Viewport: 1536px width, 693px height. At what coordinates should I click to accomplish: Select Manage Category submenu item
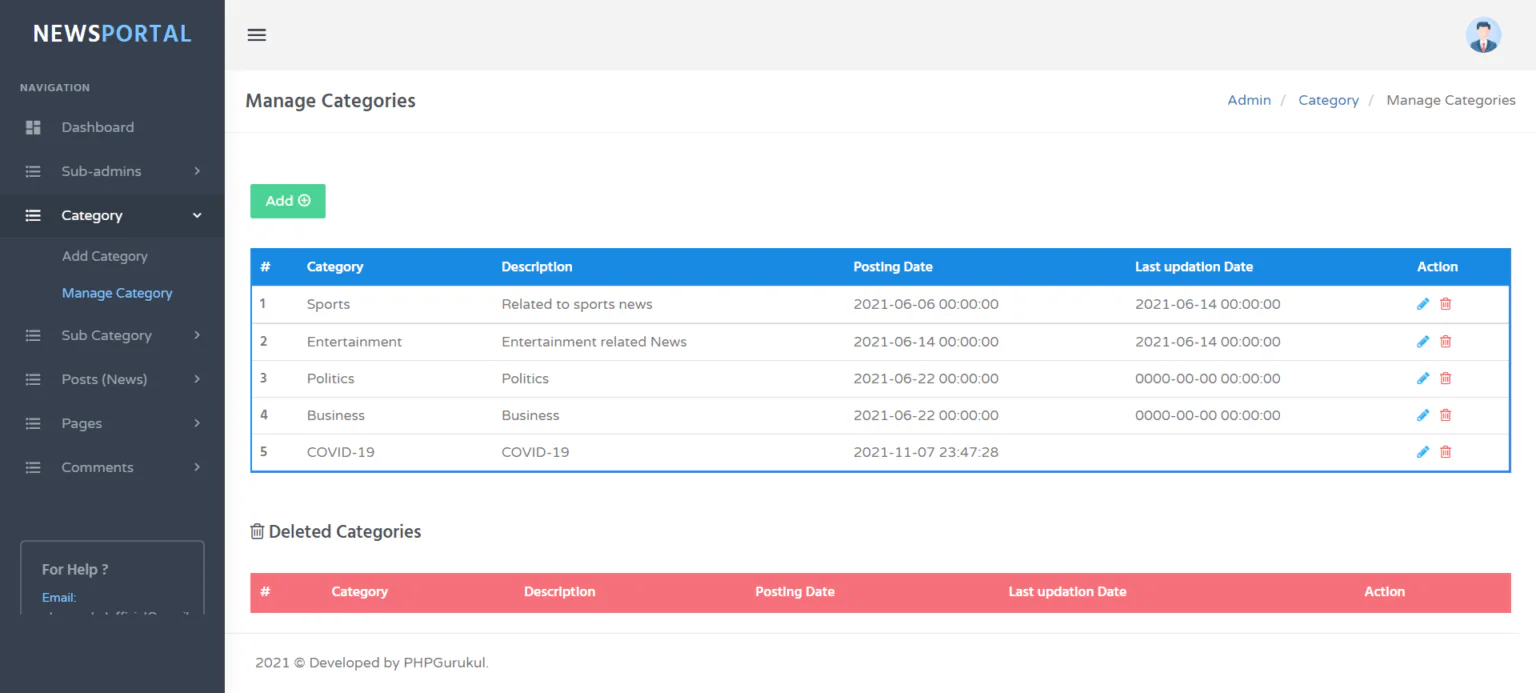point(117,293)
